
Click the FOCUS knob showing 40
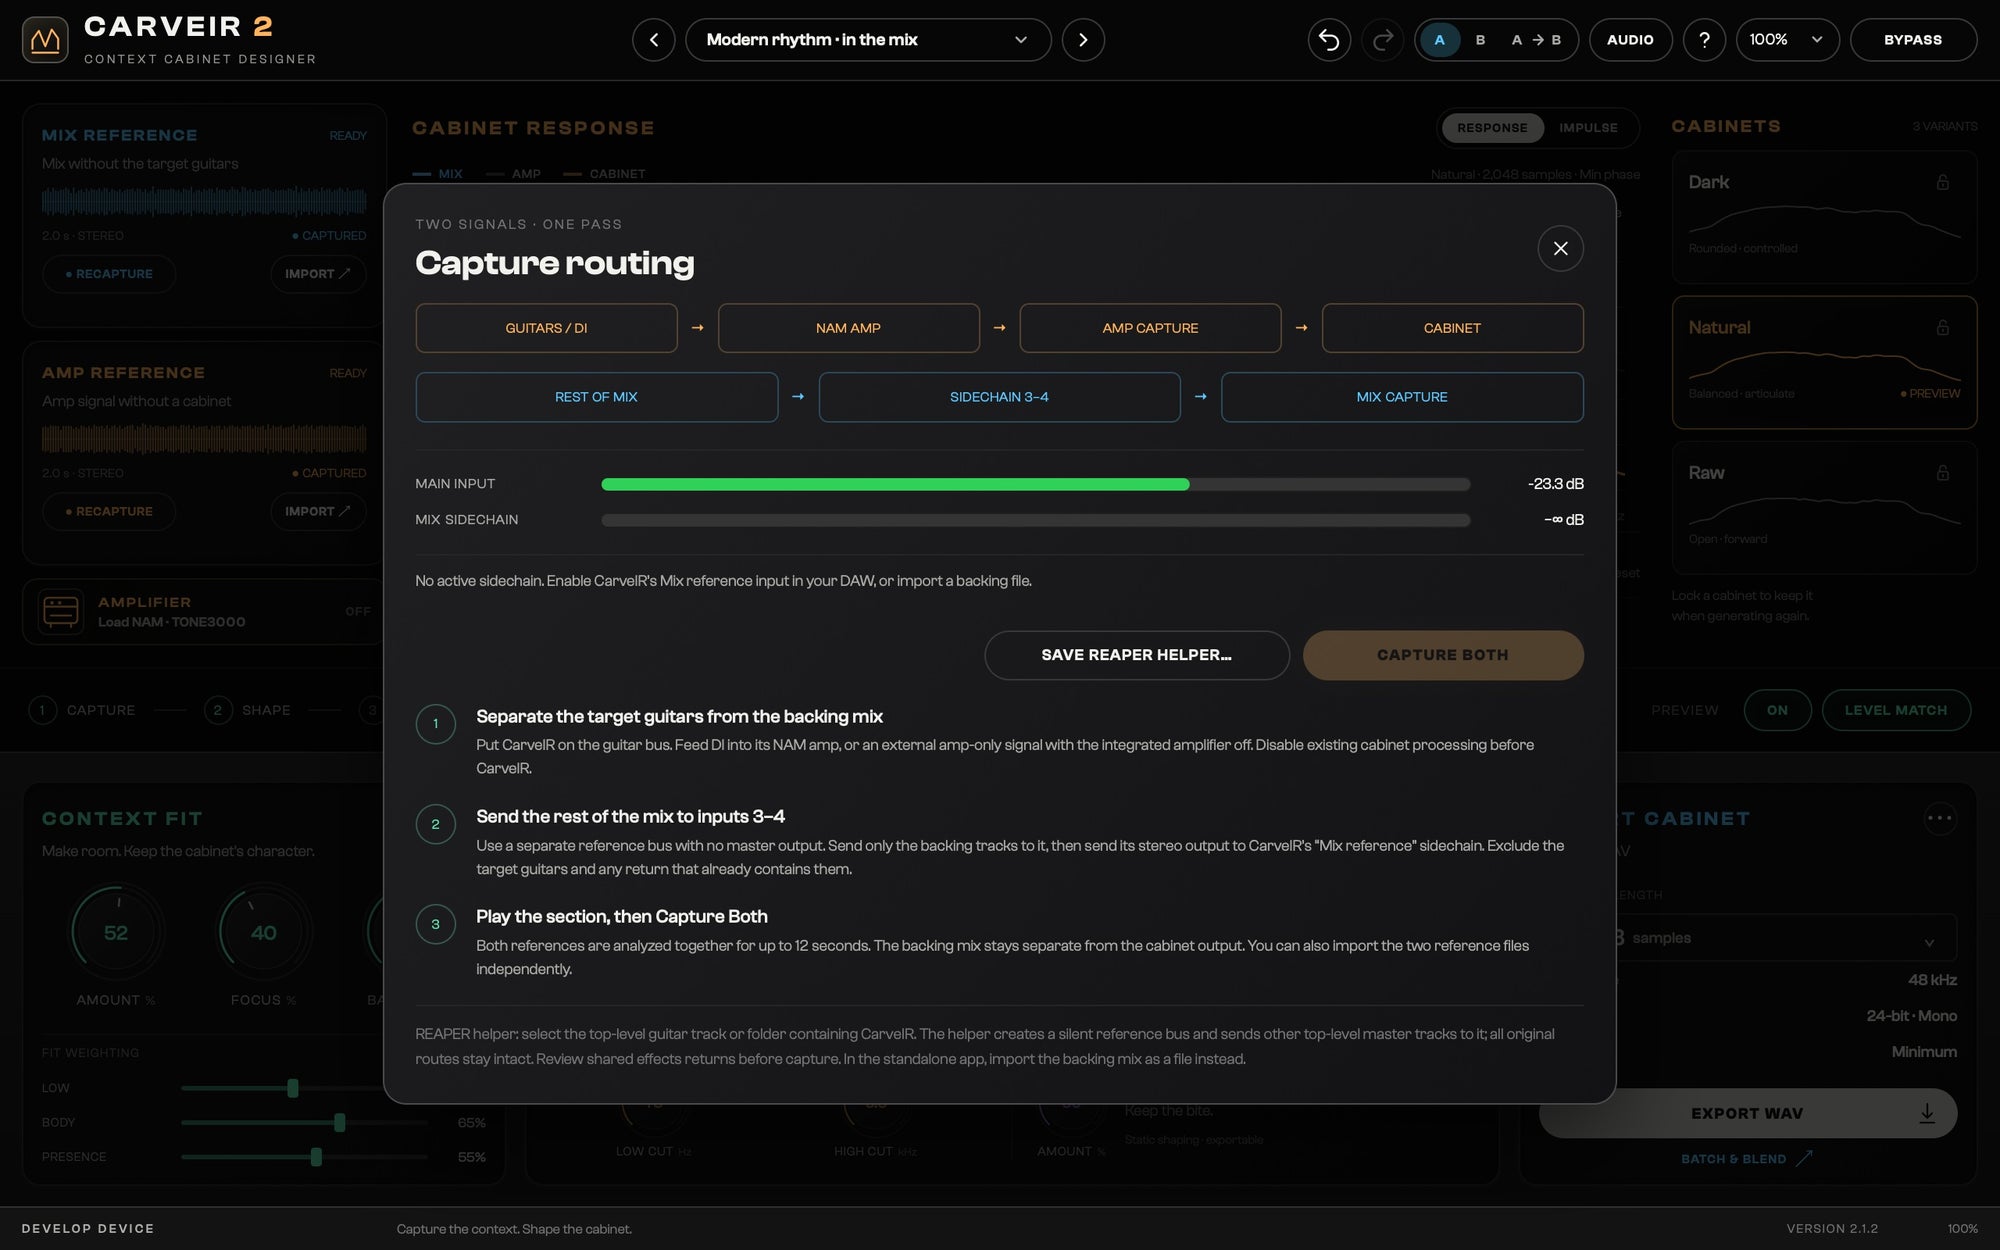click(264, 932)
